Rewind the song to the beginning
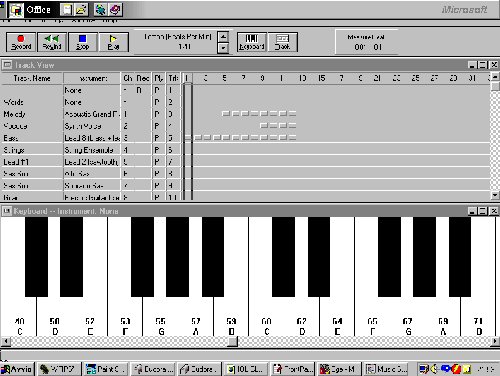Image resolution: width=500 pixels, height=376 pixels. pyautogui.click(x=52, y=42)
